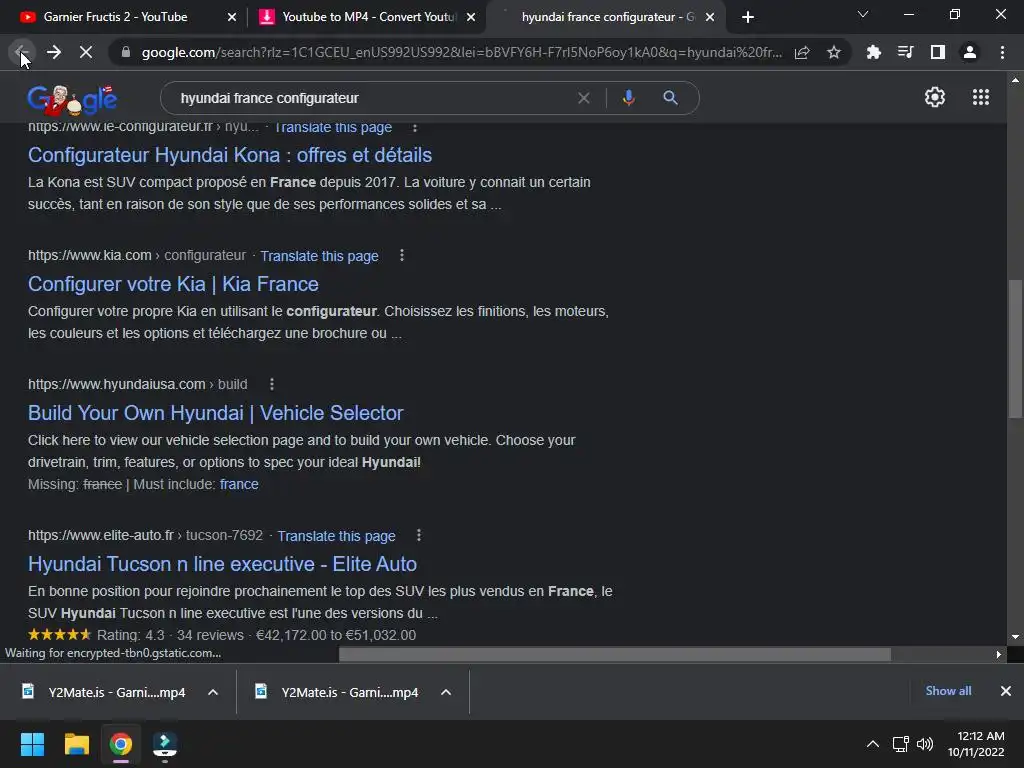Screen dimensions: 1024x768
Task: Click the lock site info icon
Action: pos(125,52)
